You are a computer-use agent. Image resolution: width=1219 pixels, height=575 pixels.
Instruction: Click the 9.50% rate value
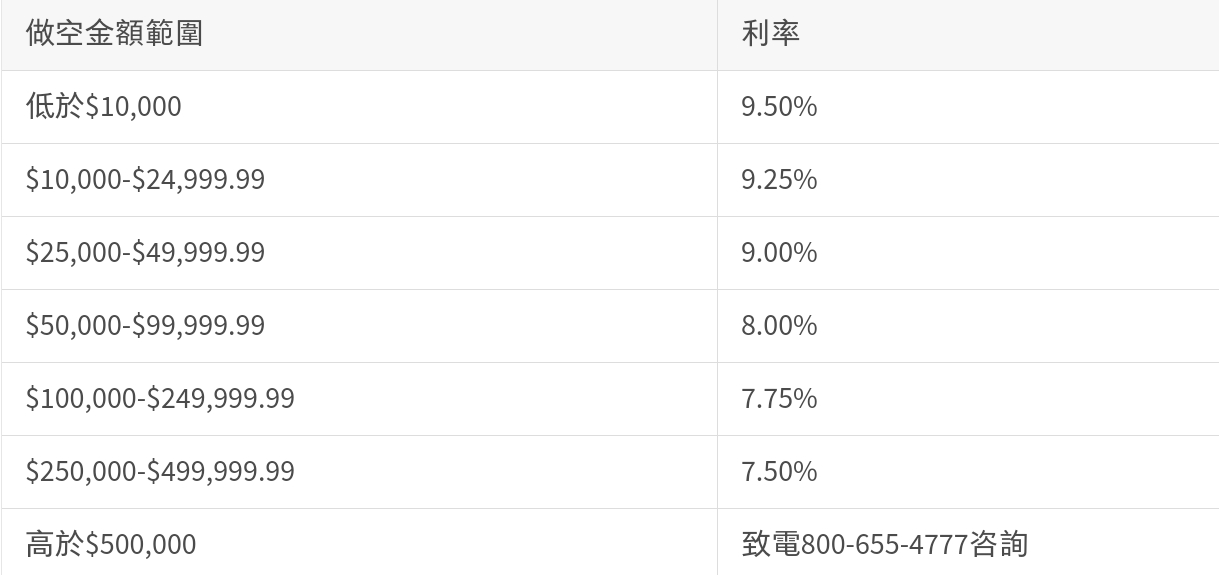[x=779, y=106]
